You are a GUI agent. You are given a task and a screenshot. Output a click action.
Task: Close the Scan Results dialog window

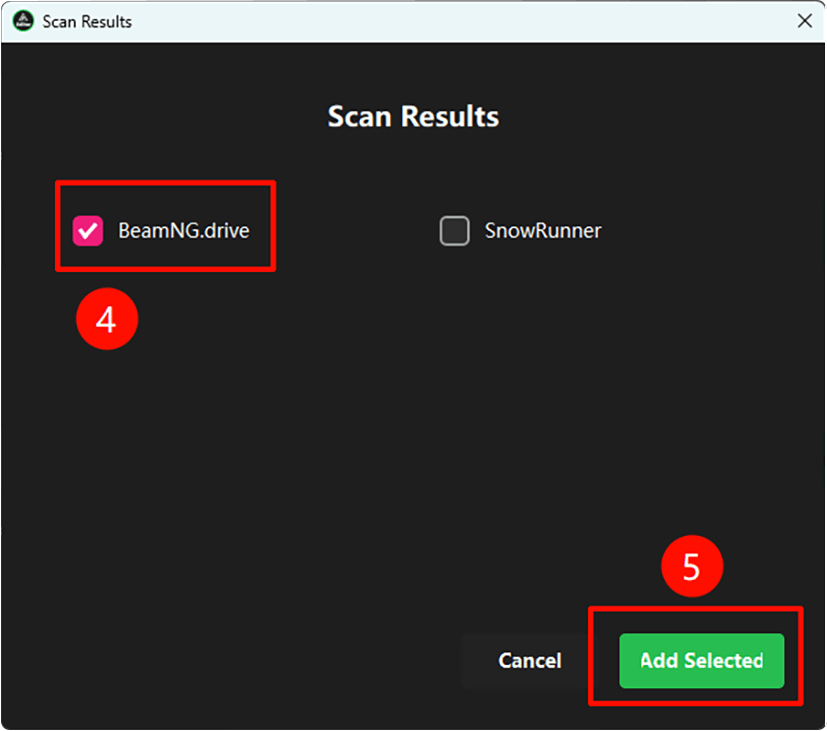point(803,21)
